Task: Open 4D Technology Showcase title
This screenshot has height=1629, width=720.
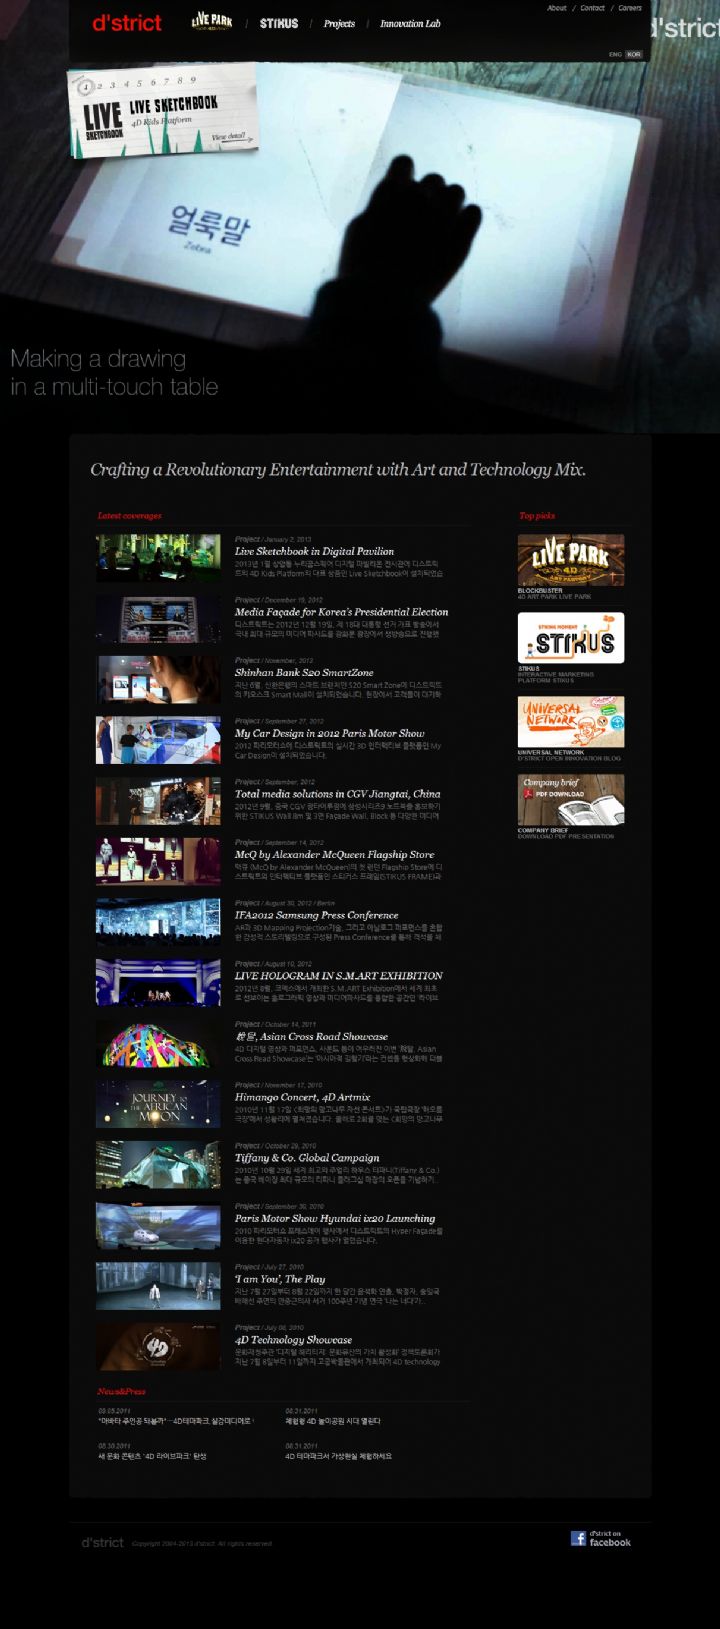Action: (293, 1340)
